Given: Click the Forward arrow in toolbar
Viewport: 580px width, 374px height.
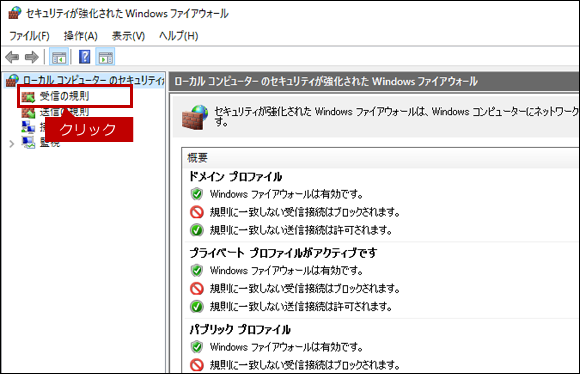Looking at the screenshot, I should coord(31,57).
